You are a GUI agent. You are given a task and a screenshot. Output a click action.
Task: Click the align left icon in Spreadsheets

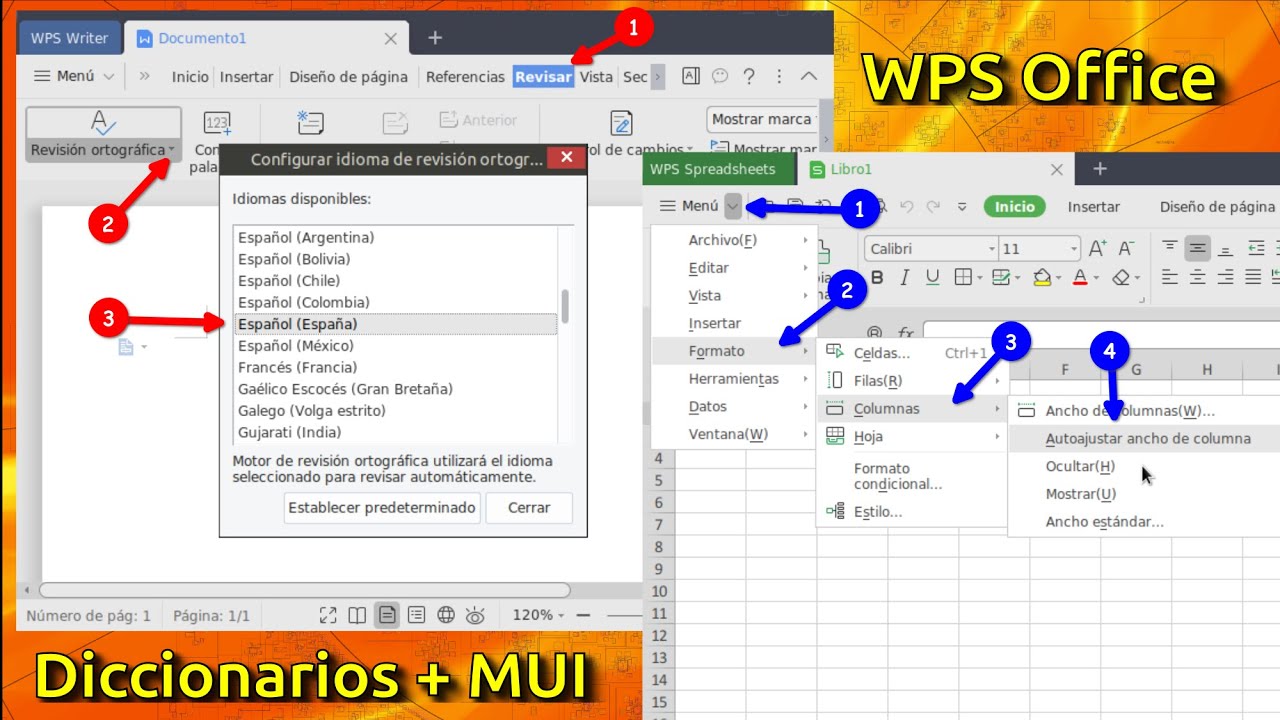click(x=1170, y=277)
